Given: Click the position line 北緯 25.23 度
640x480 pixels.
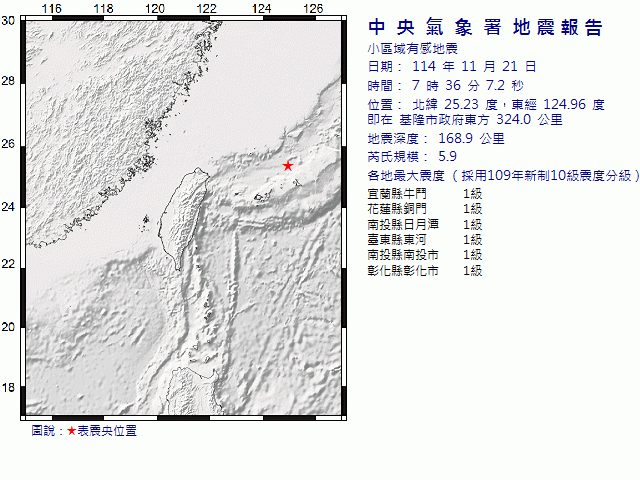Looking at the screenshot, I should tap(455, 104).
